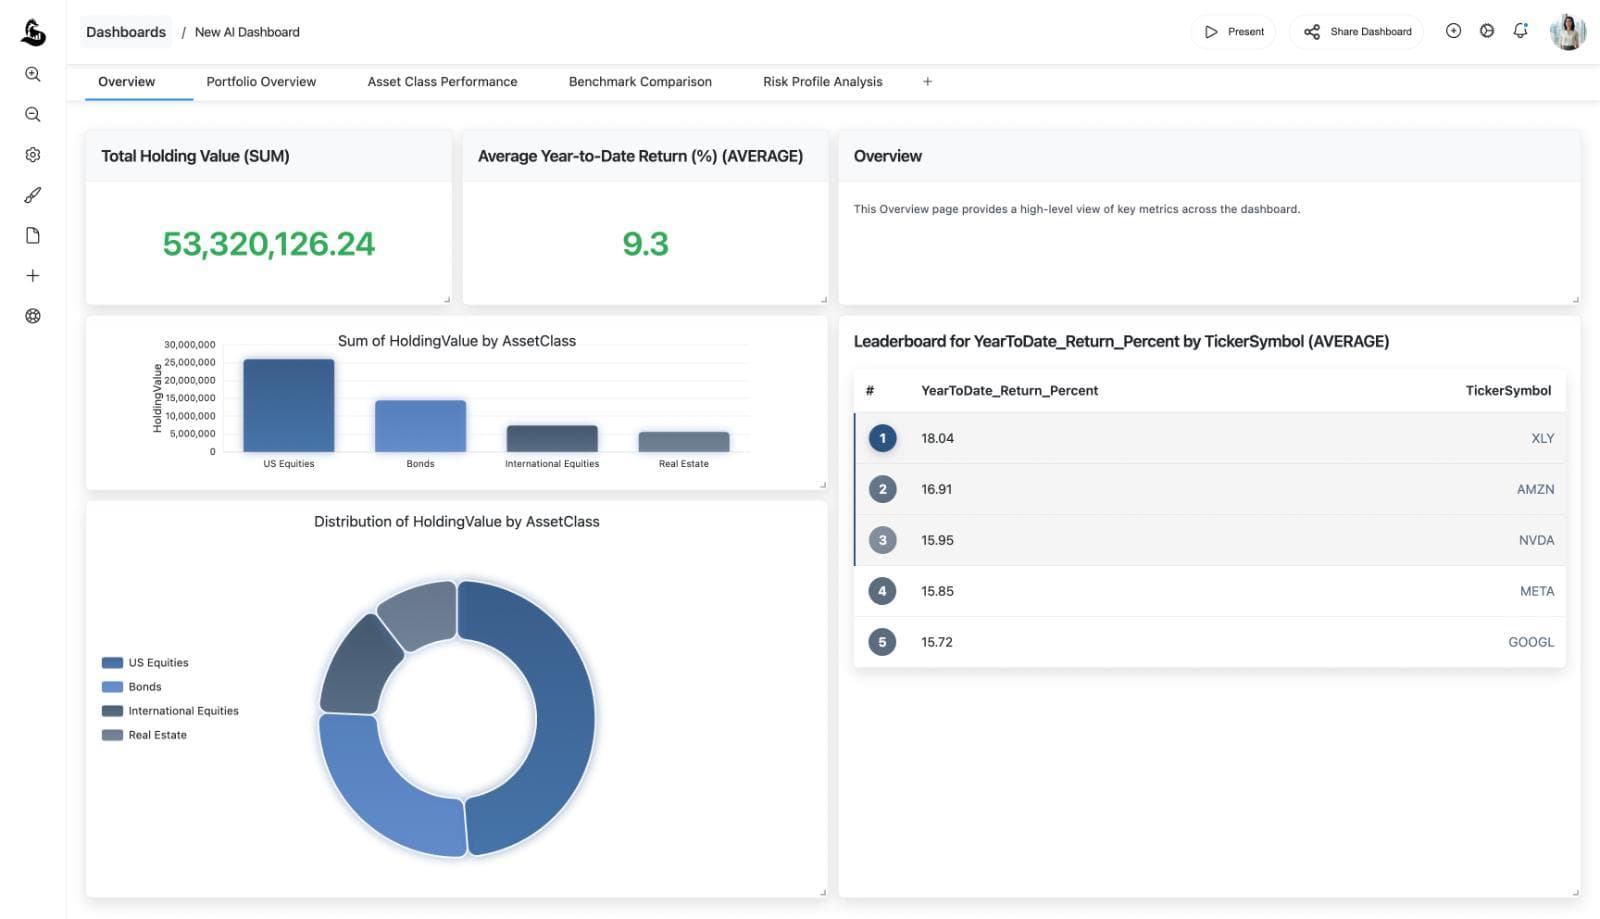Click the plus to add a new dashboard tab
Screen dimensions: 1600x919
pos(927,81)
